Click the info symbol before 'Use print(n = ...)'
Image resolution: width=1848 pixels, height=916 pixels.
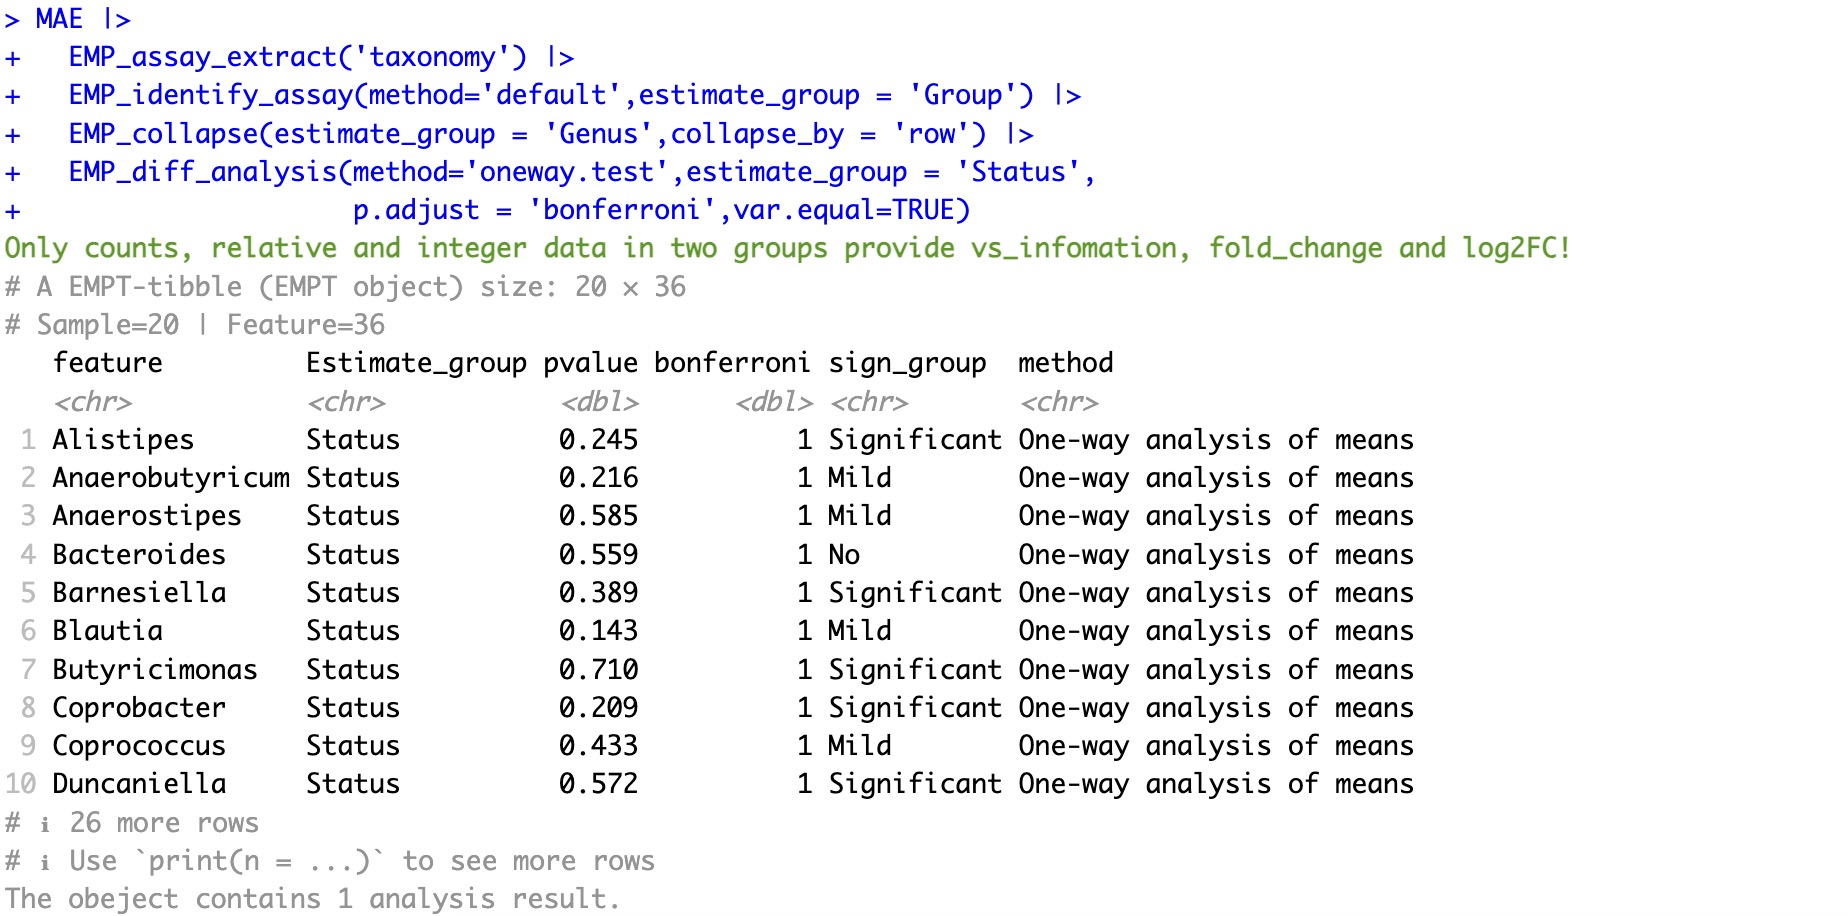tap(45, 862)
